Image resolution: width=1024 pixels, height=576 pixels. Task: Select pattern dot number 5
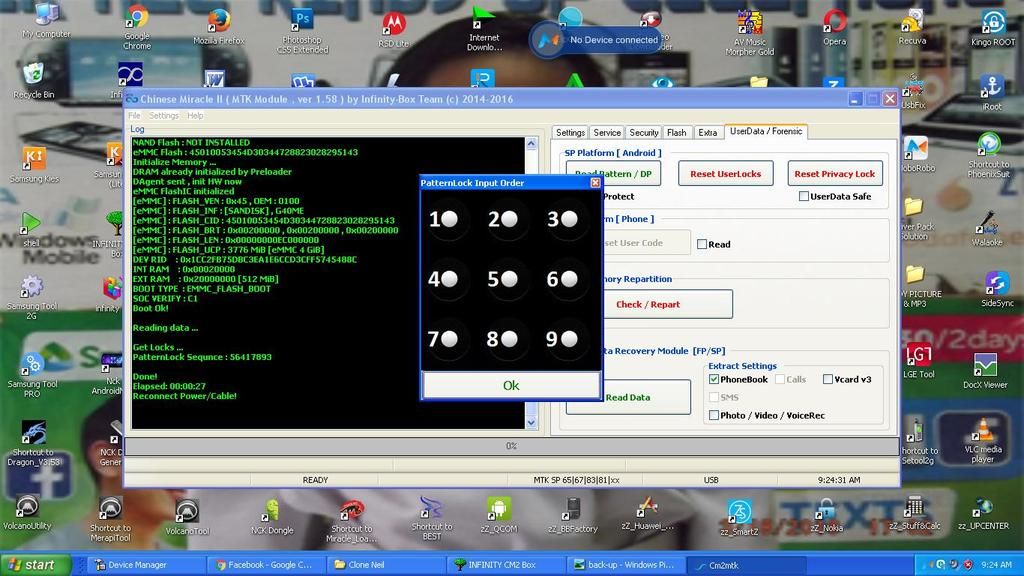(x=509, y=279)
